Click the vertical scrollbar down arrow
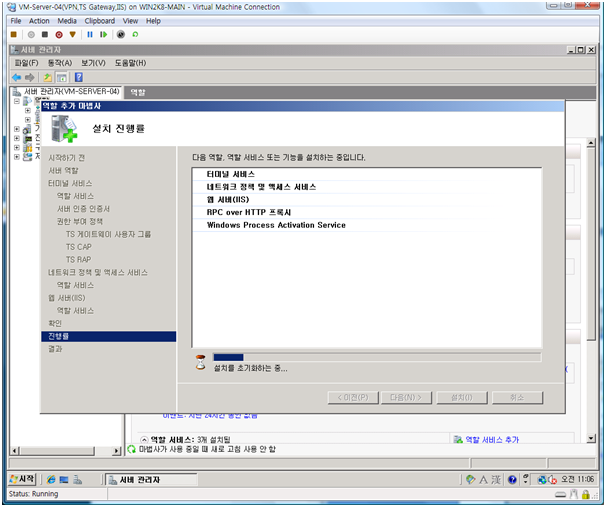Screen dimensions: 606x507 [x=591, y=438]
